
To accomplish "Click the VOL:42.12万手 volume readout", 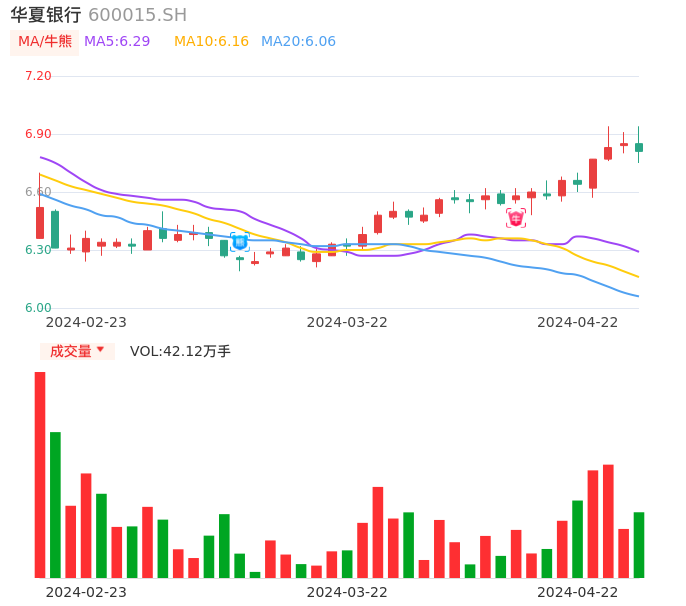I will pos(180,351).
